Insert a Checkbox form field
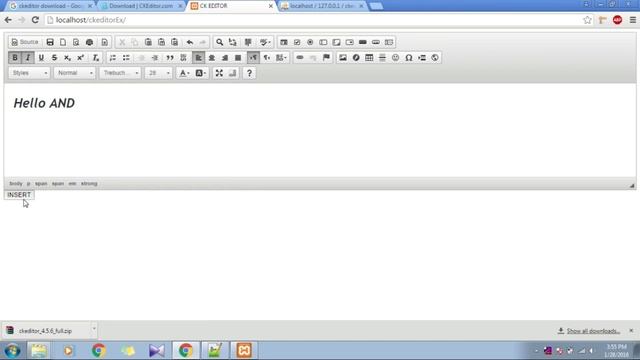 click(297, 42)
